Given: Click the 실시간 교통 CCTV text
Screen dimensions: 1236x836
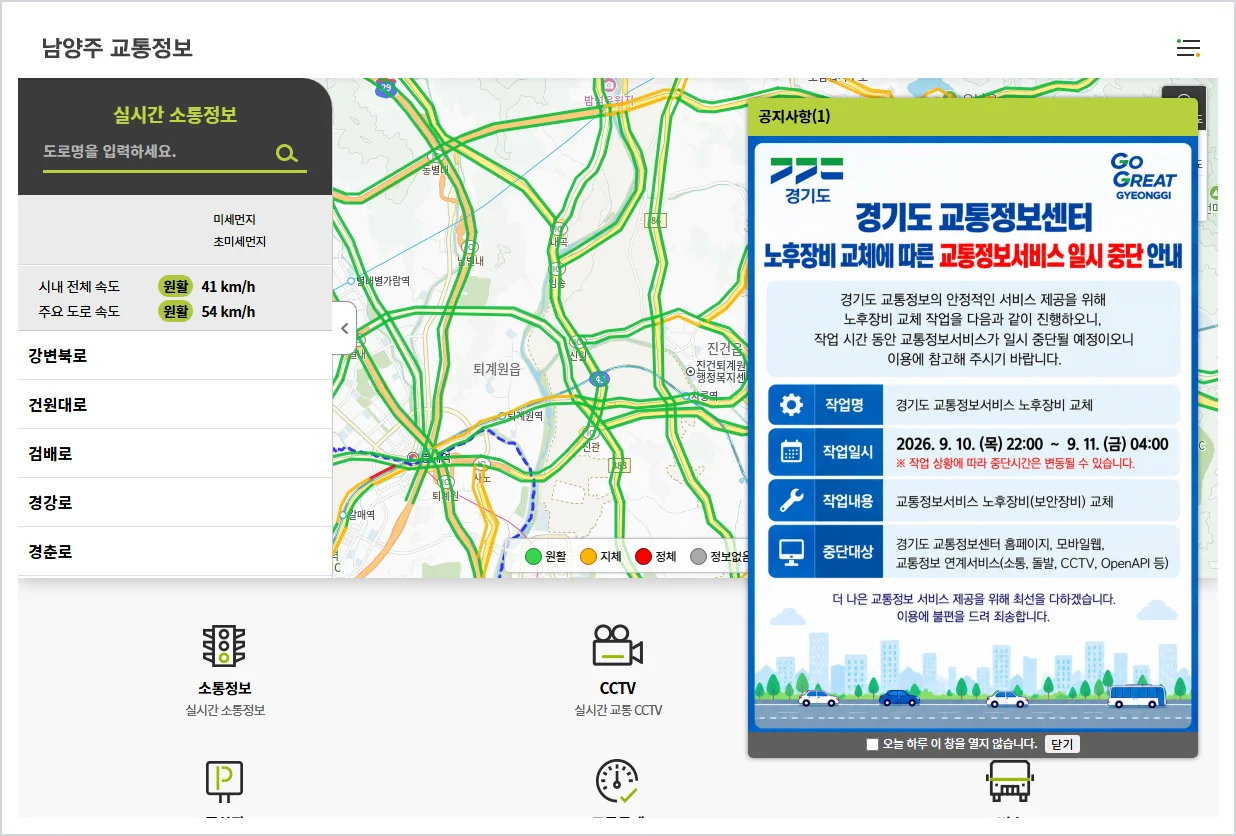Looking at the screenshot, I should click(x=618, y=711).
